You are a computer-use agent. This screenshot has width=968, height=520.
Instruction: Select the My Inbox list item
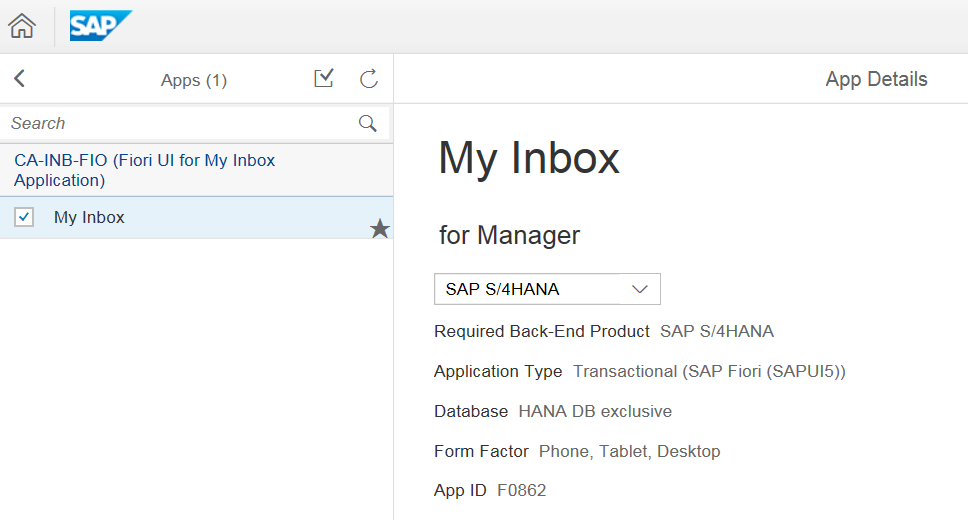point(196,217)
